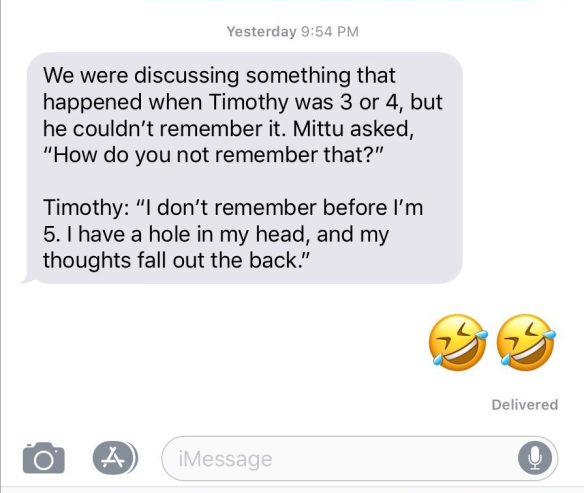Open the camera icon beside the message field
The height and width of the screenshot is (493, 584).
(44, 458)
